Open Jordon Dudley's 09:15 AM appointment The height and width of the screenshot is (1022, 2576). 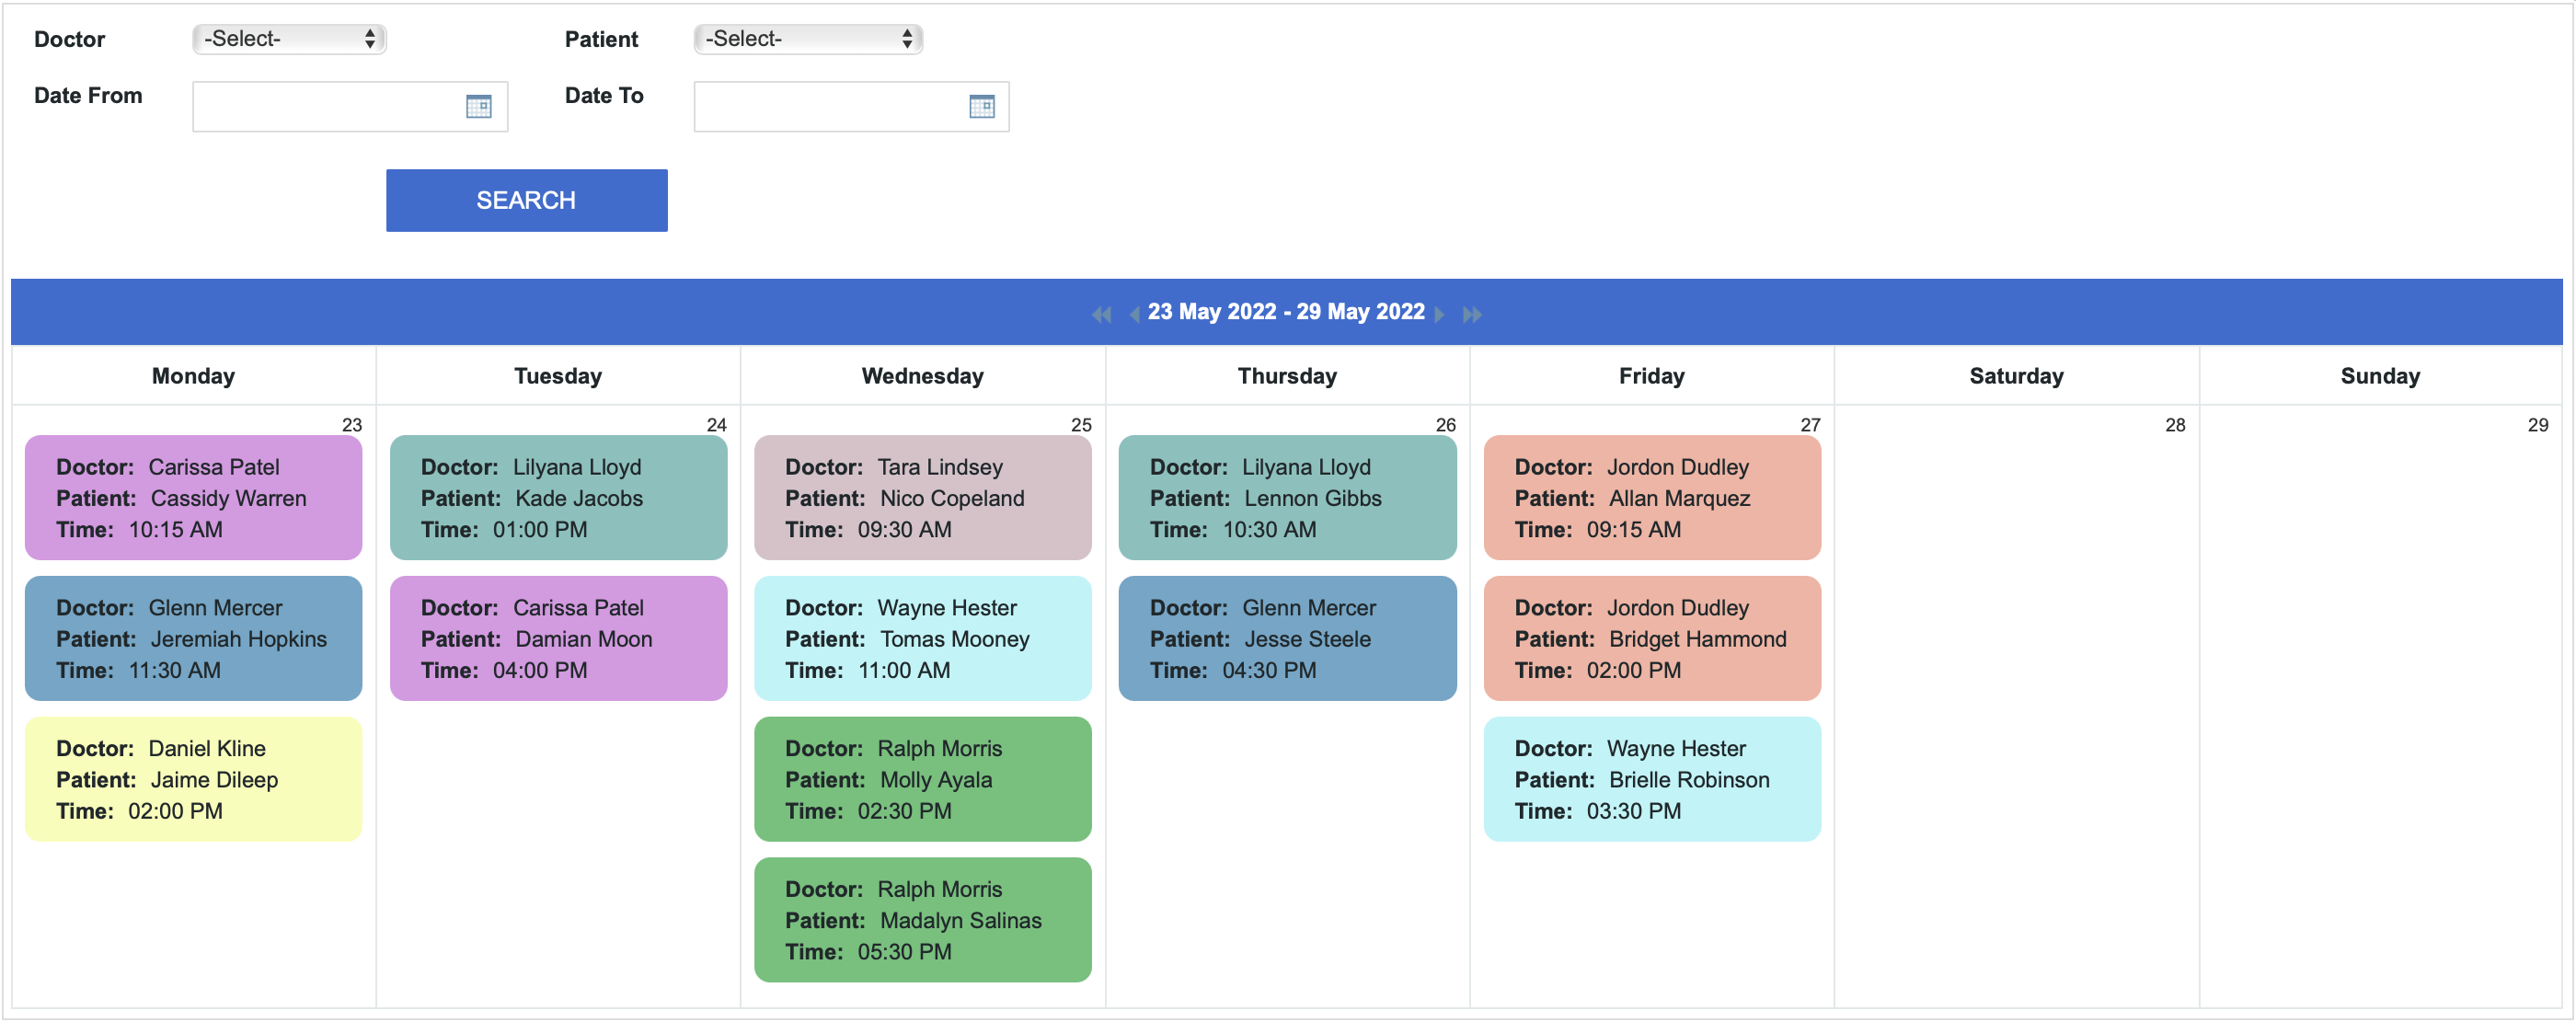[1652, 497]
